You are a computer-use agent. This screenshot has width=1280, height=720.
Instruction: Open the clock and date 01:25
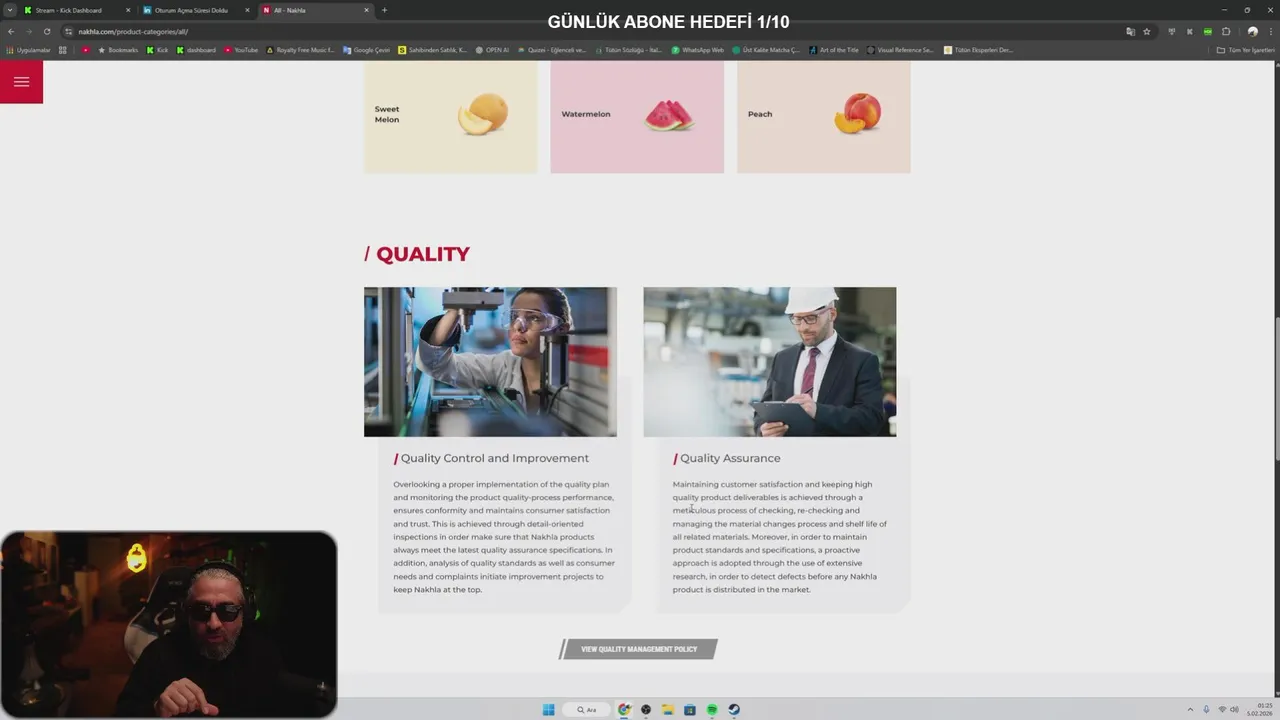(x=1261, y=709)
